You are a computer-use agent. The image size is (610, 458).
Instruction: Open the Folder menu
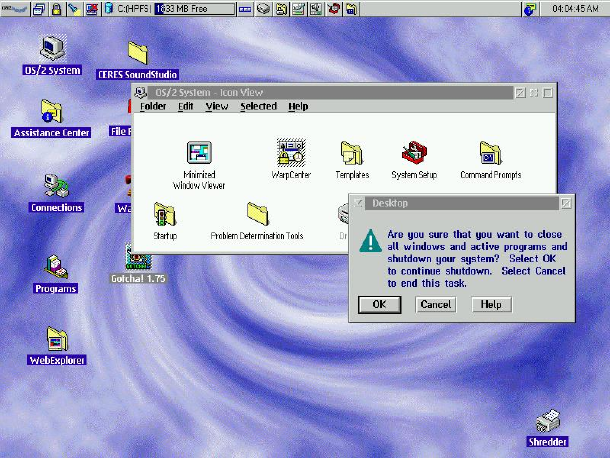pyautogui.click(x=153, y=106)
